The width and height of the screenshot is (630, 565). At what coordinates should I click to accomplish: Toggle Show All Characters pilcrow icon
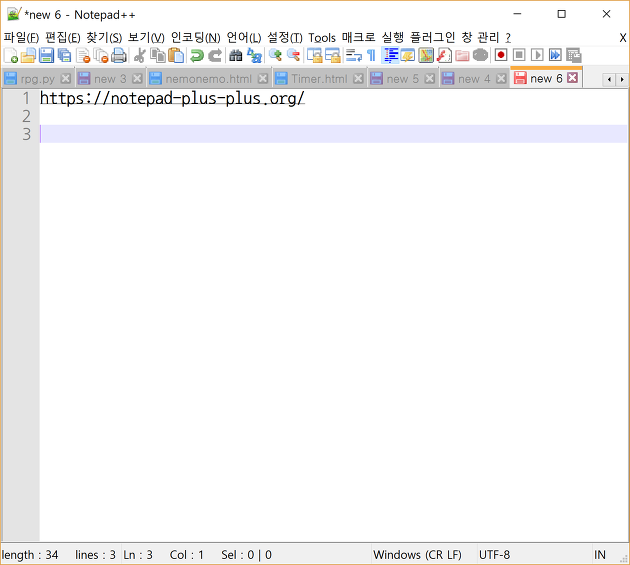click(x=372, y=55)
